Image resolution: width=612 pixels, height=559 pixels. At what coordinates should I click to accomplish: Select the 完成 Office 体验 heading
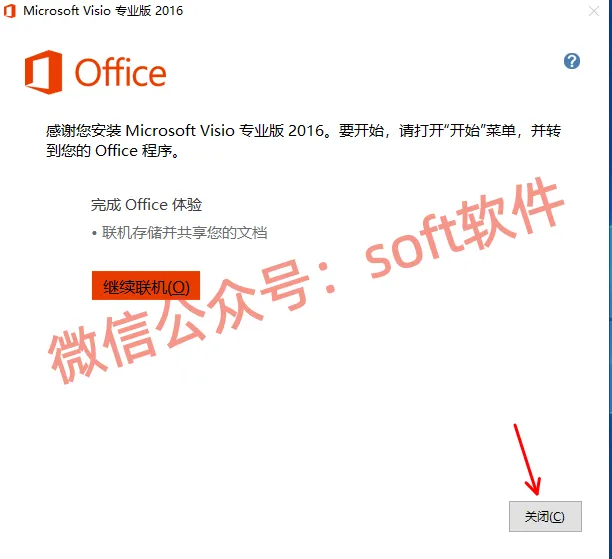click(x=146, y=205)
